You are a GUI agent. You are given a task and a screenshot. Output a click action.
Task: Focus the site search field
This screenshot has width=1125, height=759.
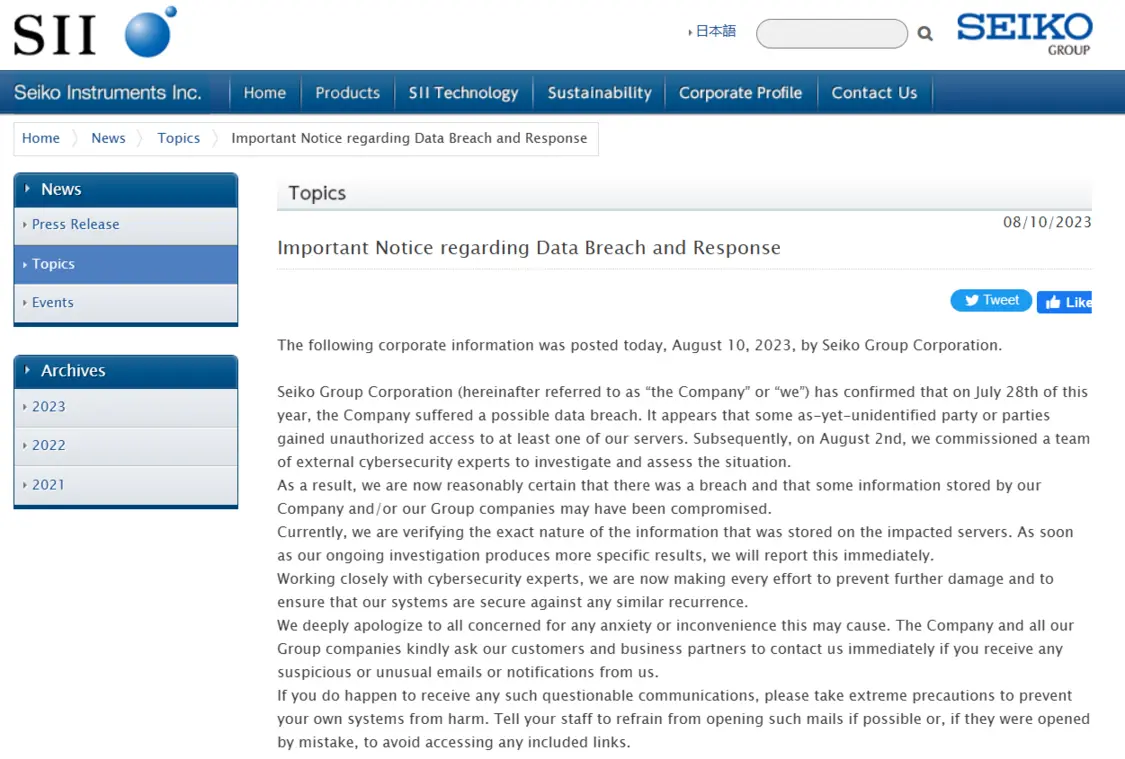click(832, 34)
